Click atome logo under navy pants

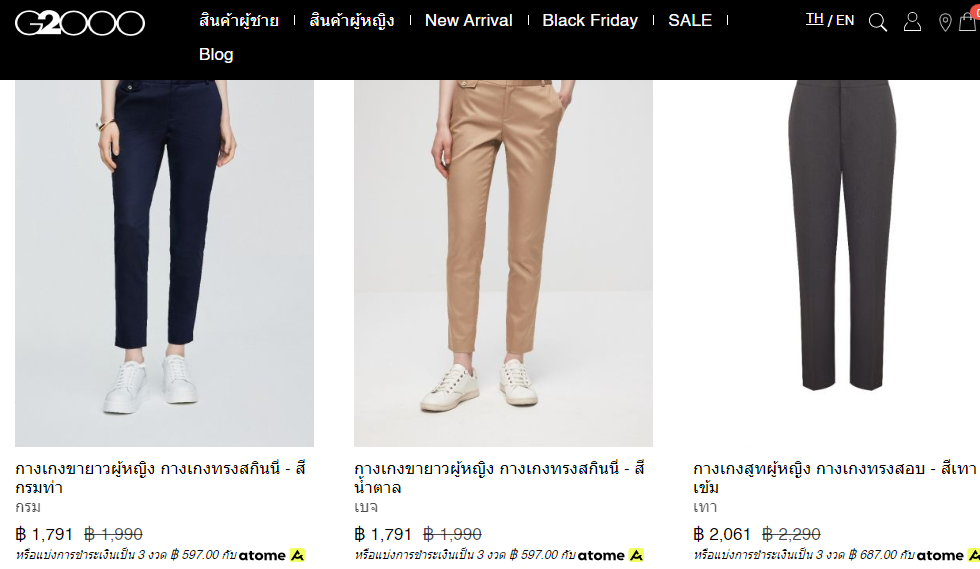[271, 555]
